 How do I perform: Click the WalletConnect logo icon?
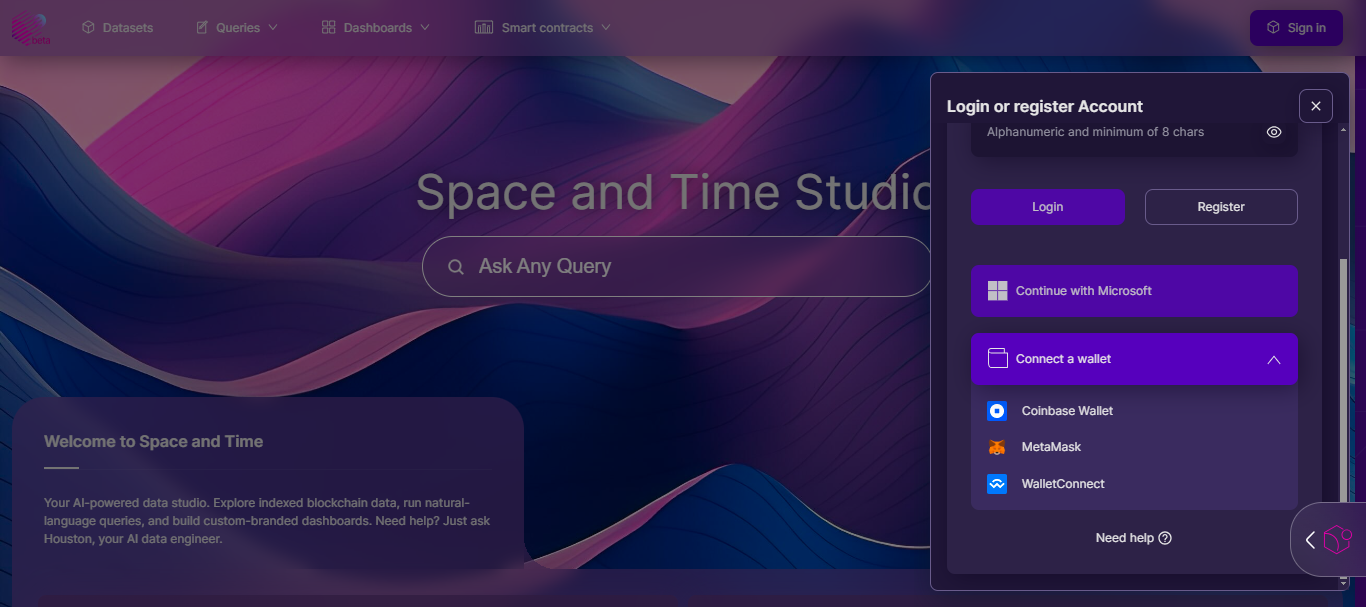[997, 484]
